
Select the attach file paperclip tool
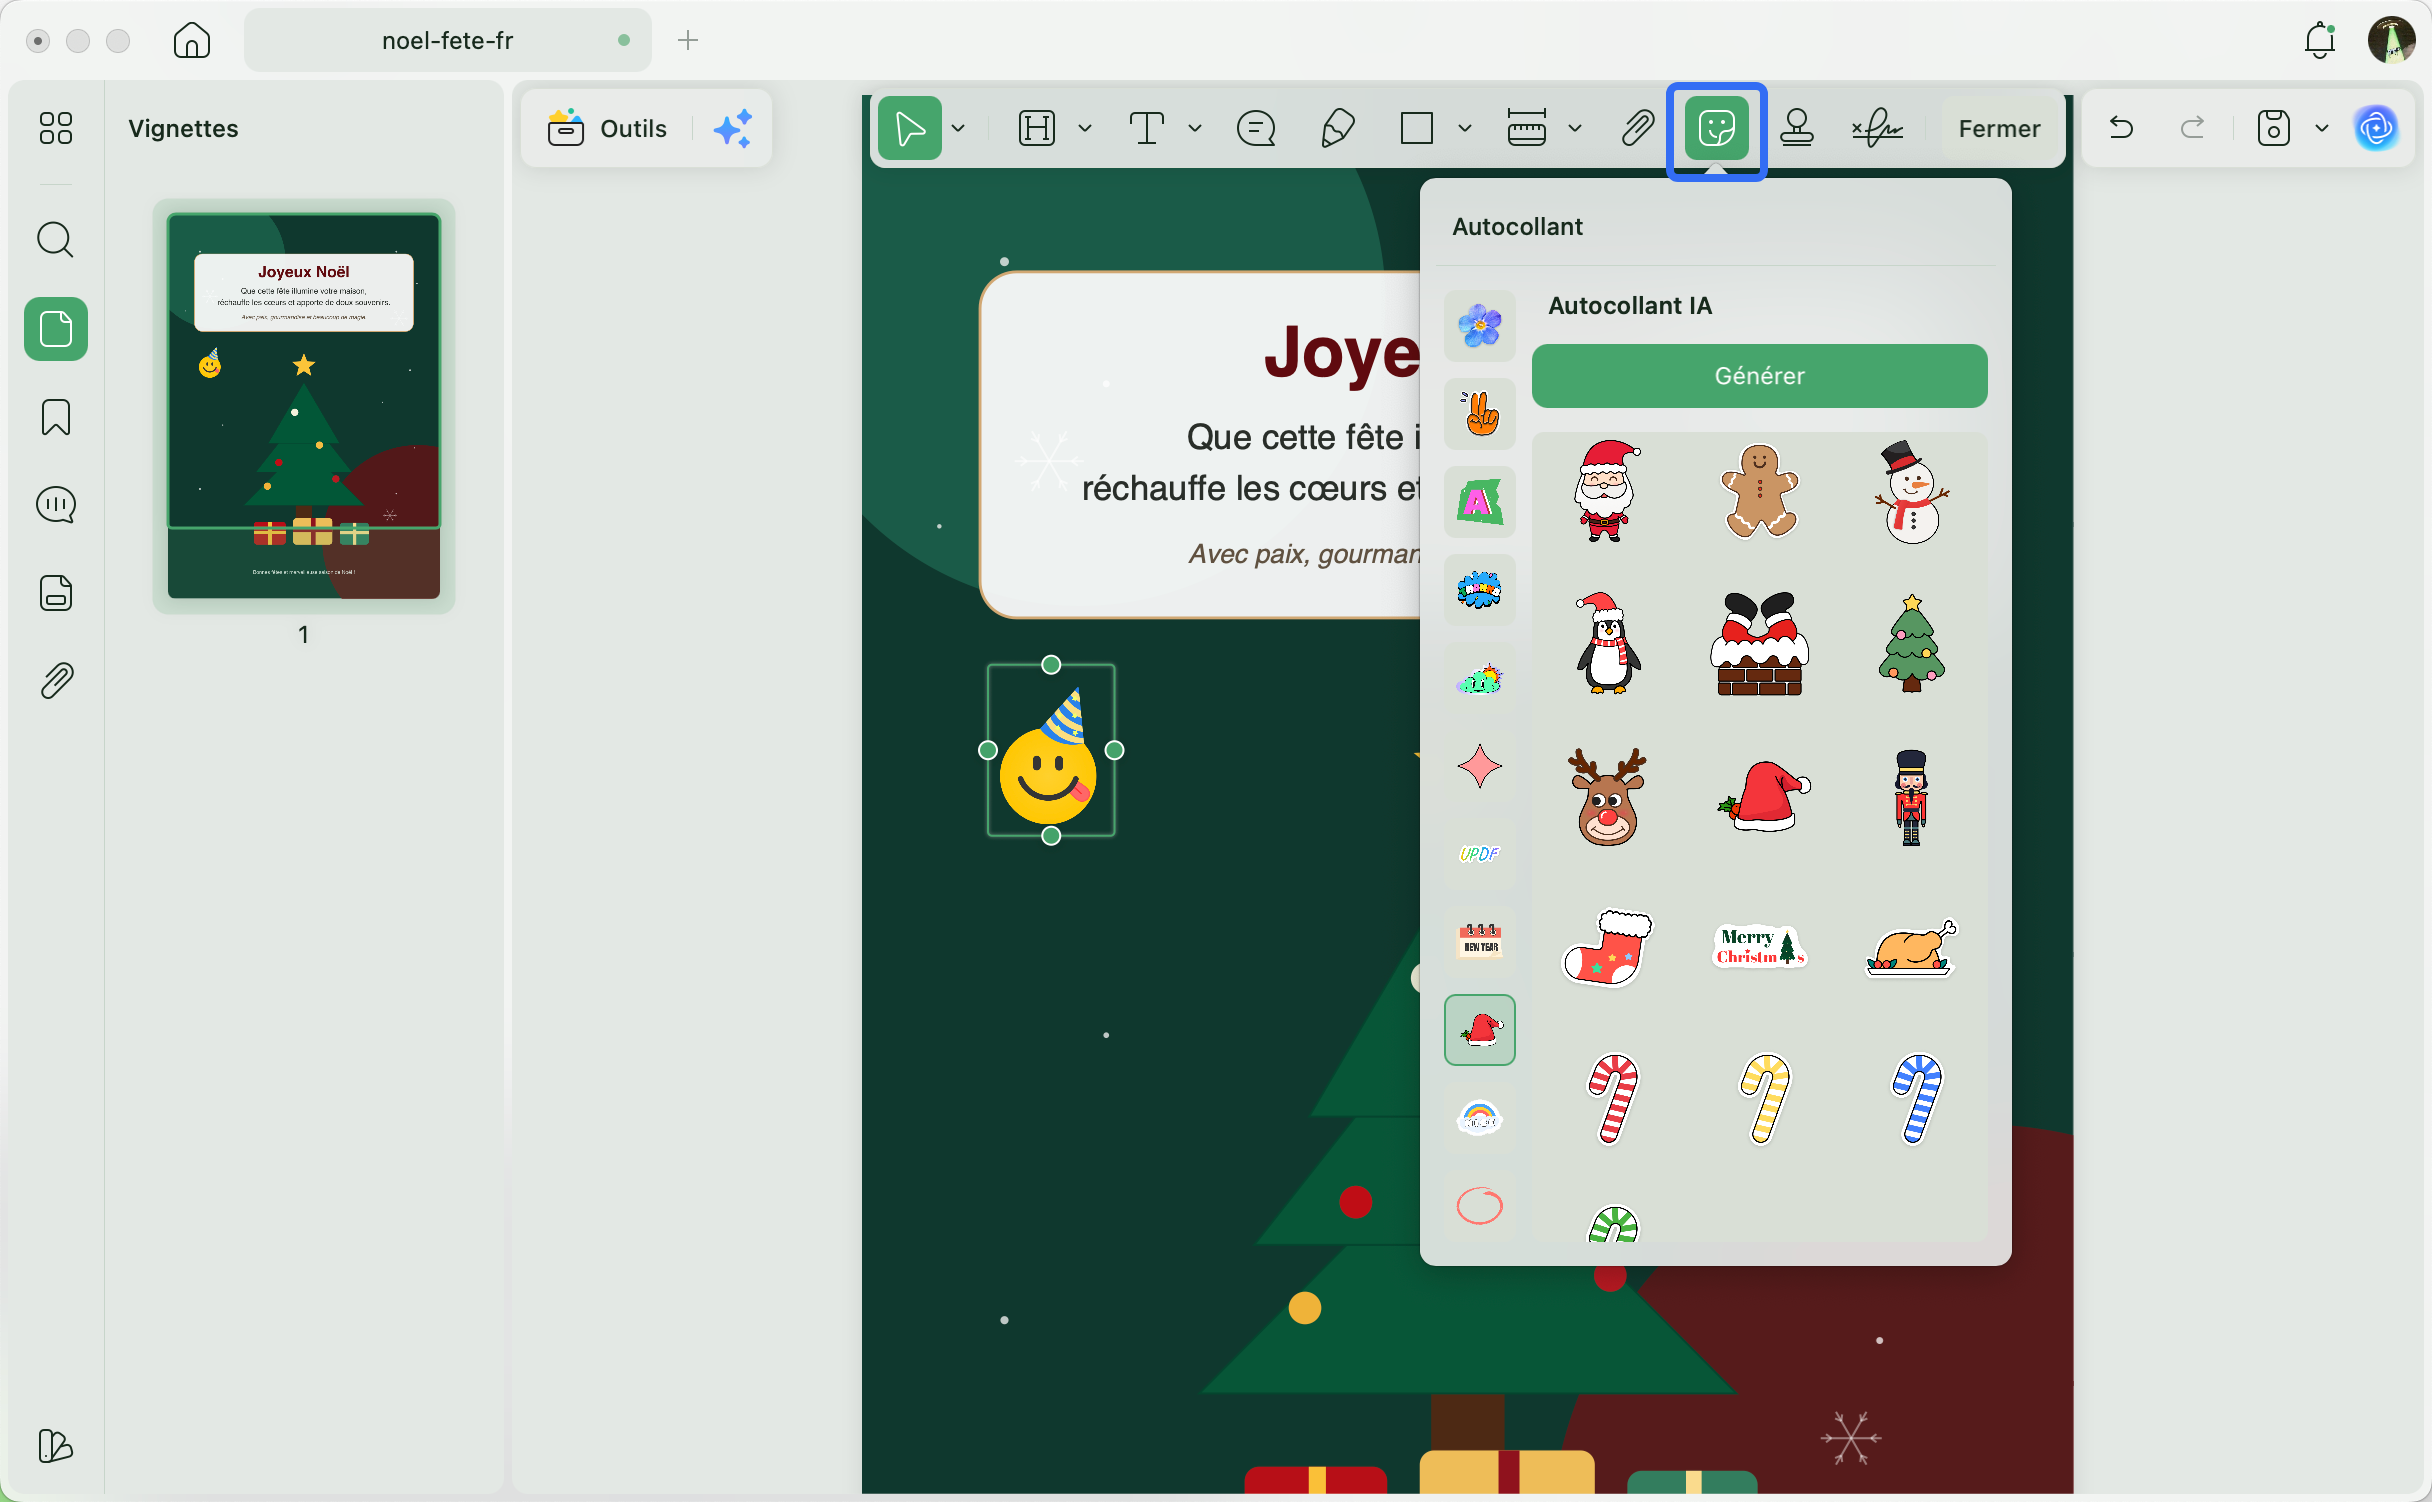point(1637,128)
